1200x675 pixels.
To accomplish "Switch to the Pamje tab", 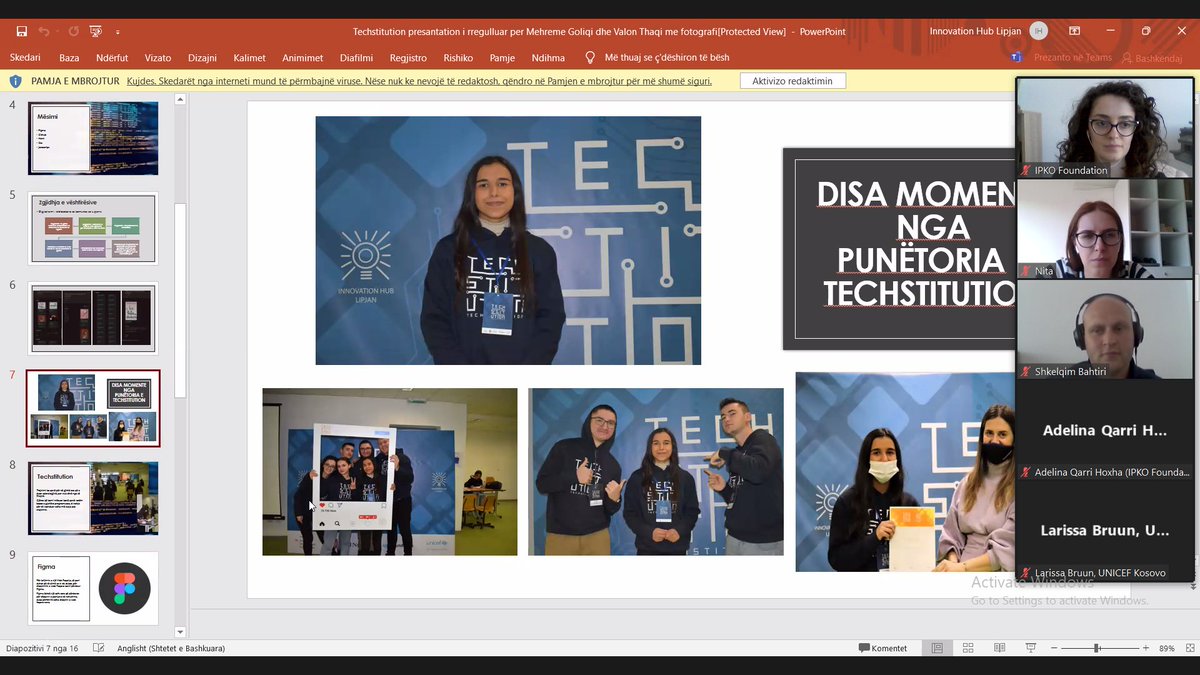I will tap(502, 58).
